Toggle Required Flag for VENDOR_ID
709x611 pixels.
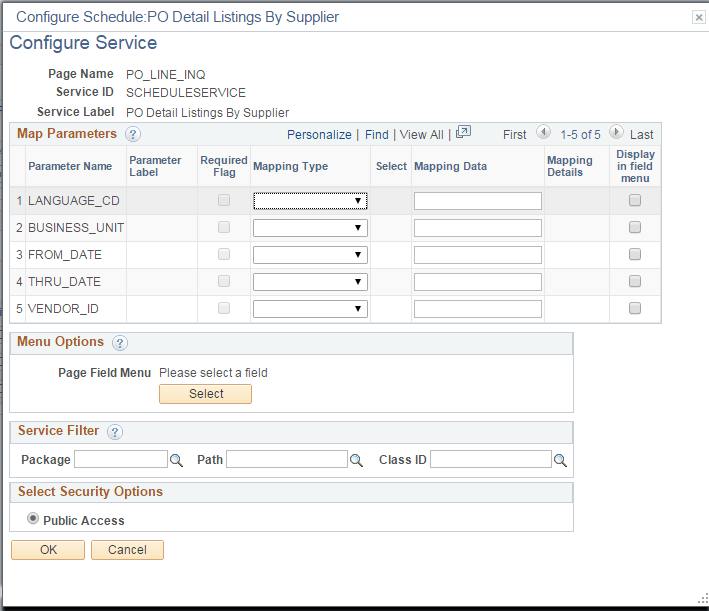pyautogui.click(x=224, y=308)
